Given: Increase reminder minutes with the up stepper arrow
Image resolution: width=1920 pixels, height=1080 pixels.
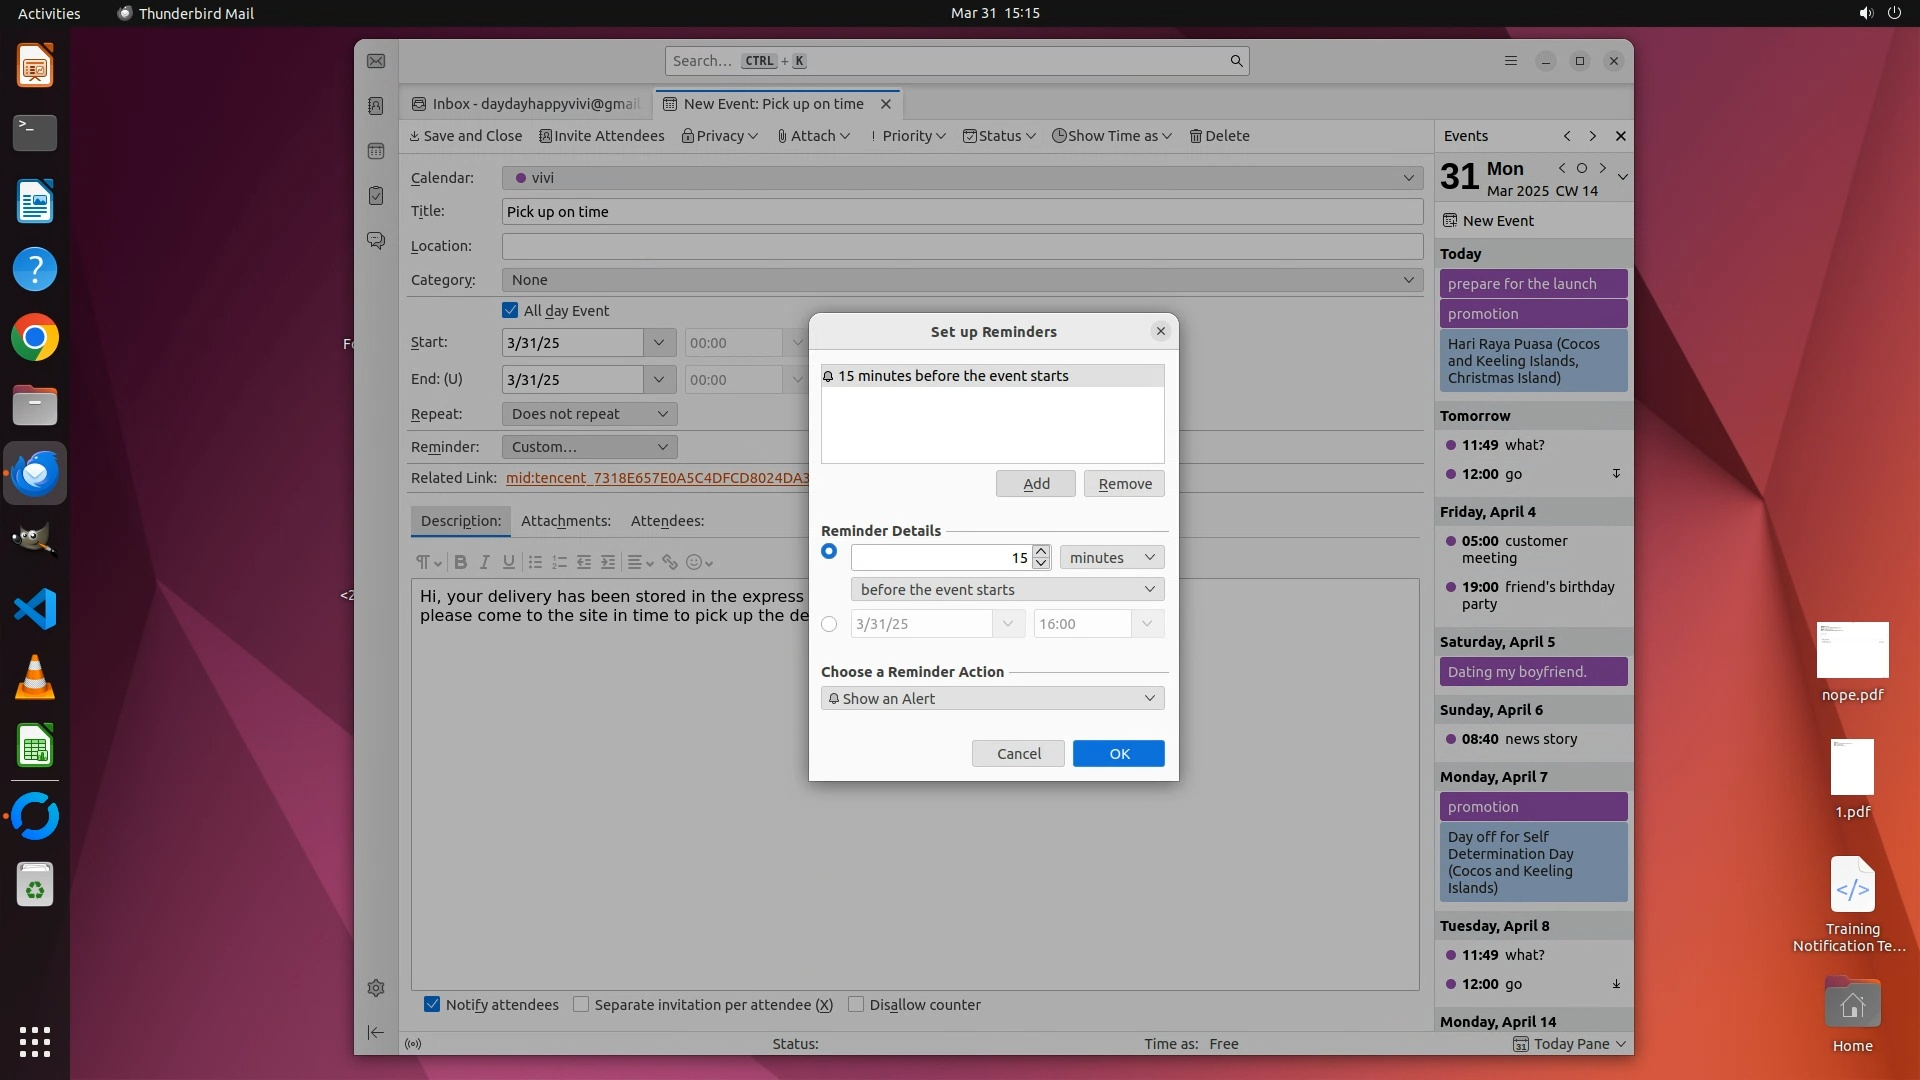Looking at the screenshot, I should [x=1041, y=552].
